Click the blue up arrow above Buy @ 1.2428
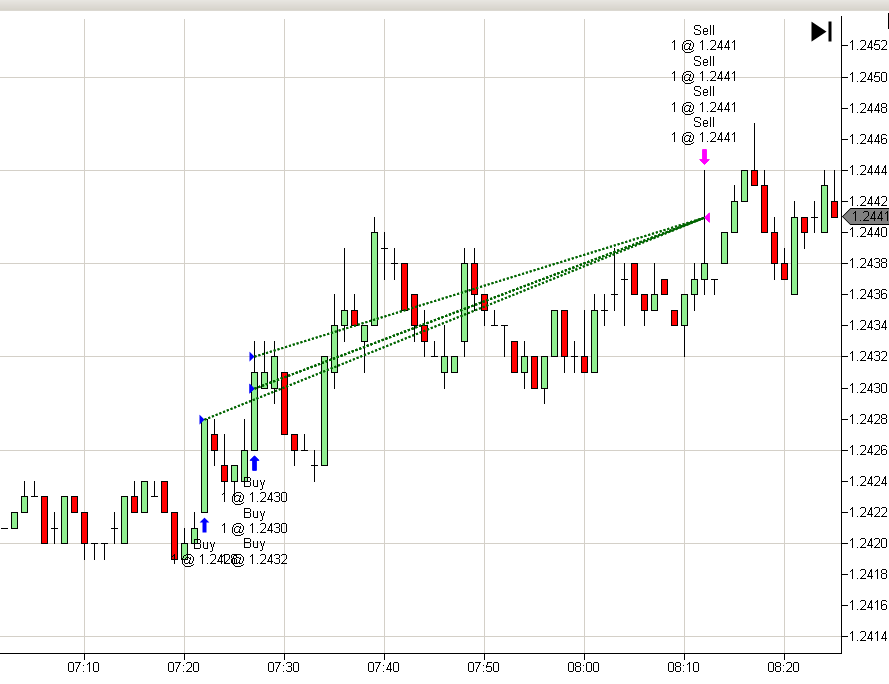Image resolution: width=889 pixels, height=684 pixels. (x=204, y=525)
